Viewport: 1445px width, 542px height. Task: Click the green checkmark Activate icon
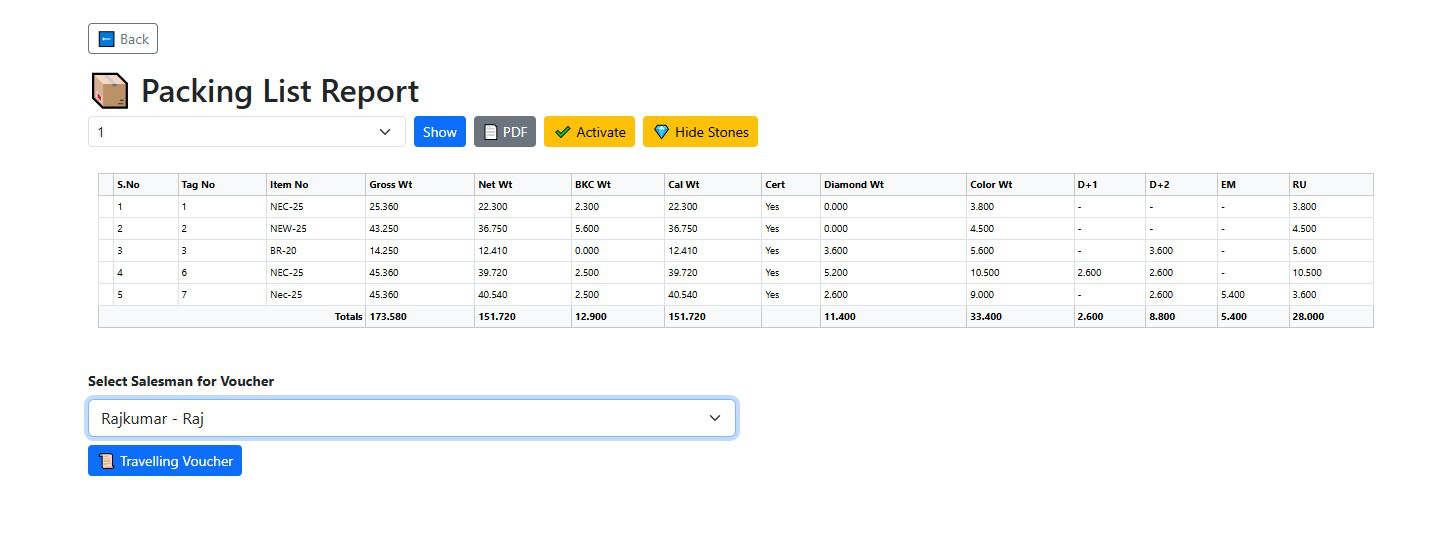pyautogui.click(x=562, y=132)
